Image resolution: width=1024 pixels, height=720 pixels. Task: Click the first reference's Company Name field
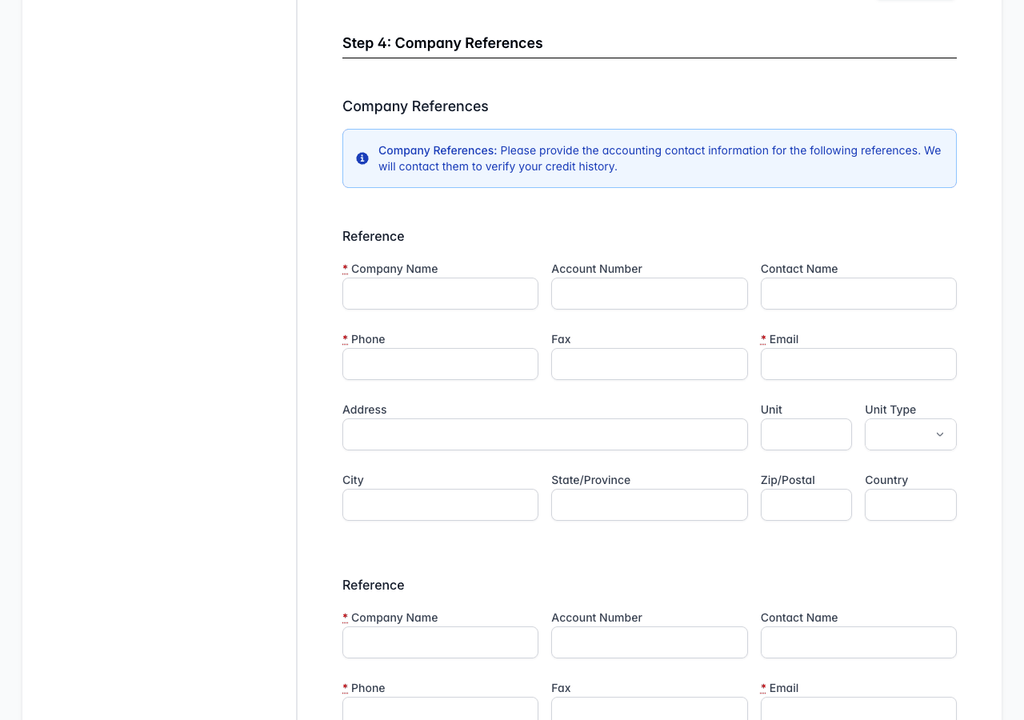(x=440, y=293)
